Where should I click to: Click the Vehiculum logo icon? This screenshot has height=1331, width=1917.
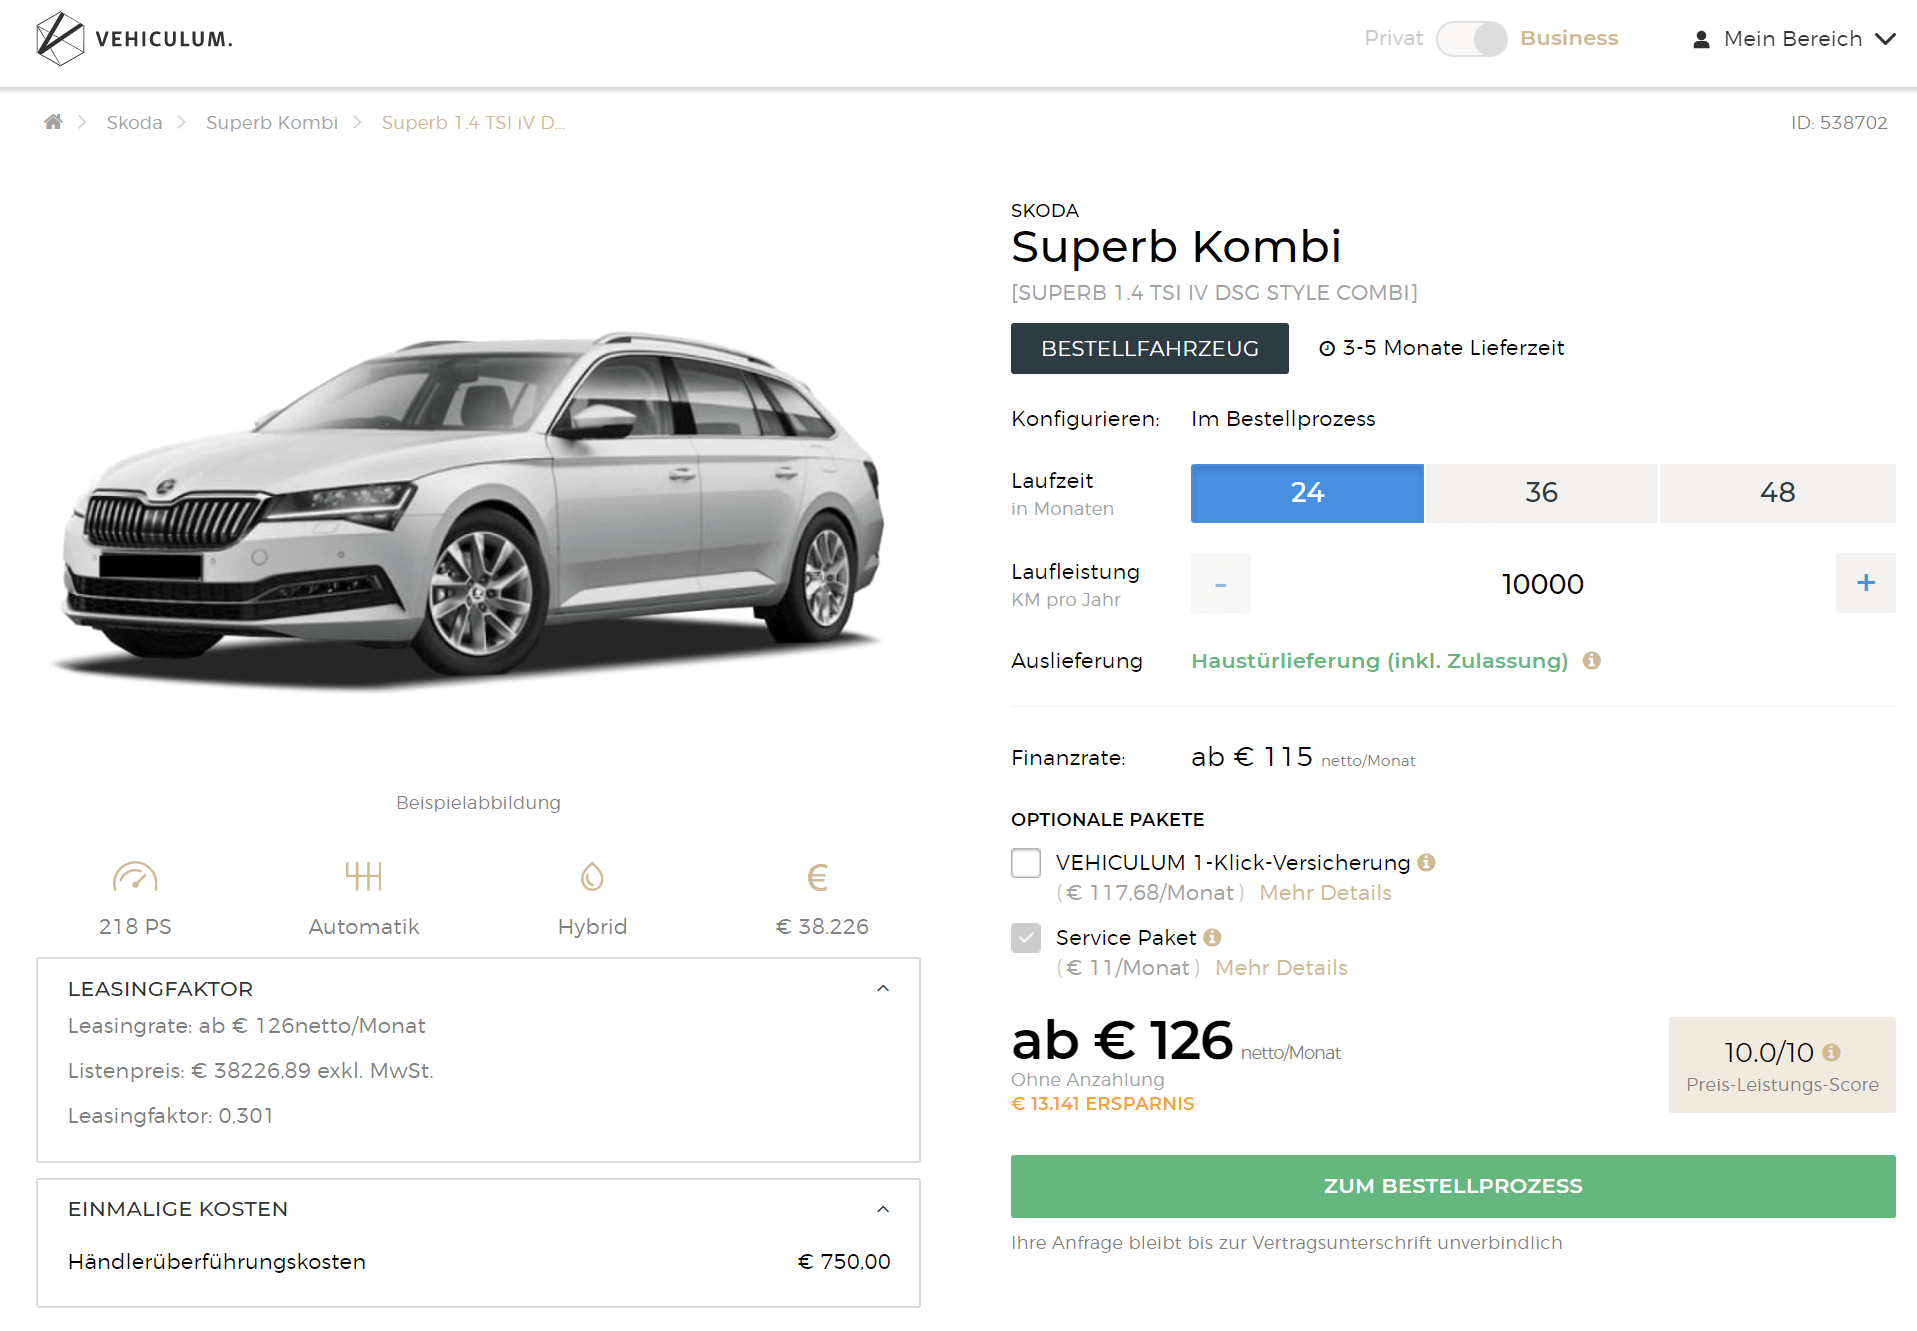click(60, 39)
